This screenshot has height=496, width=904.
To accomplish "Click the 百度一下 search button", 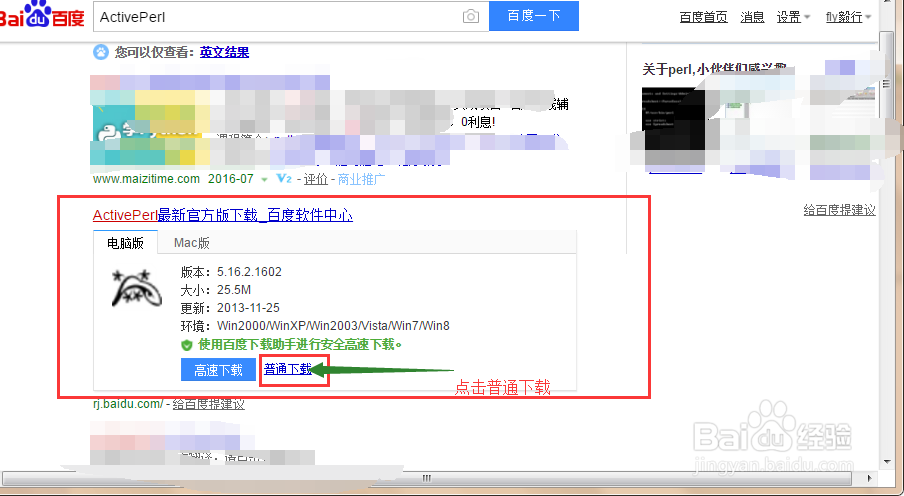I will coord(534,16).
